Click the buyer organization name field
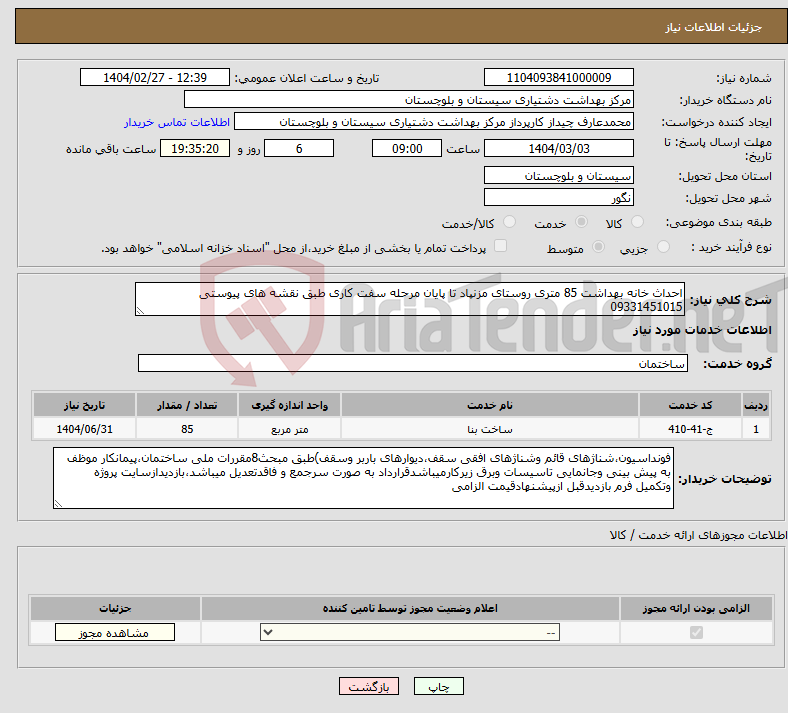Viewport: 788px width, 713px height. tap(409, 99)
